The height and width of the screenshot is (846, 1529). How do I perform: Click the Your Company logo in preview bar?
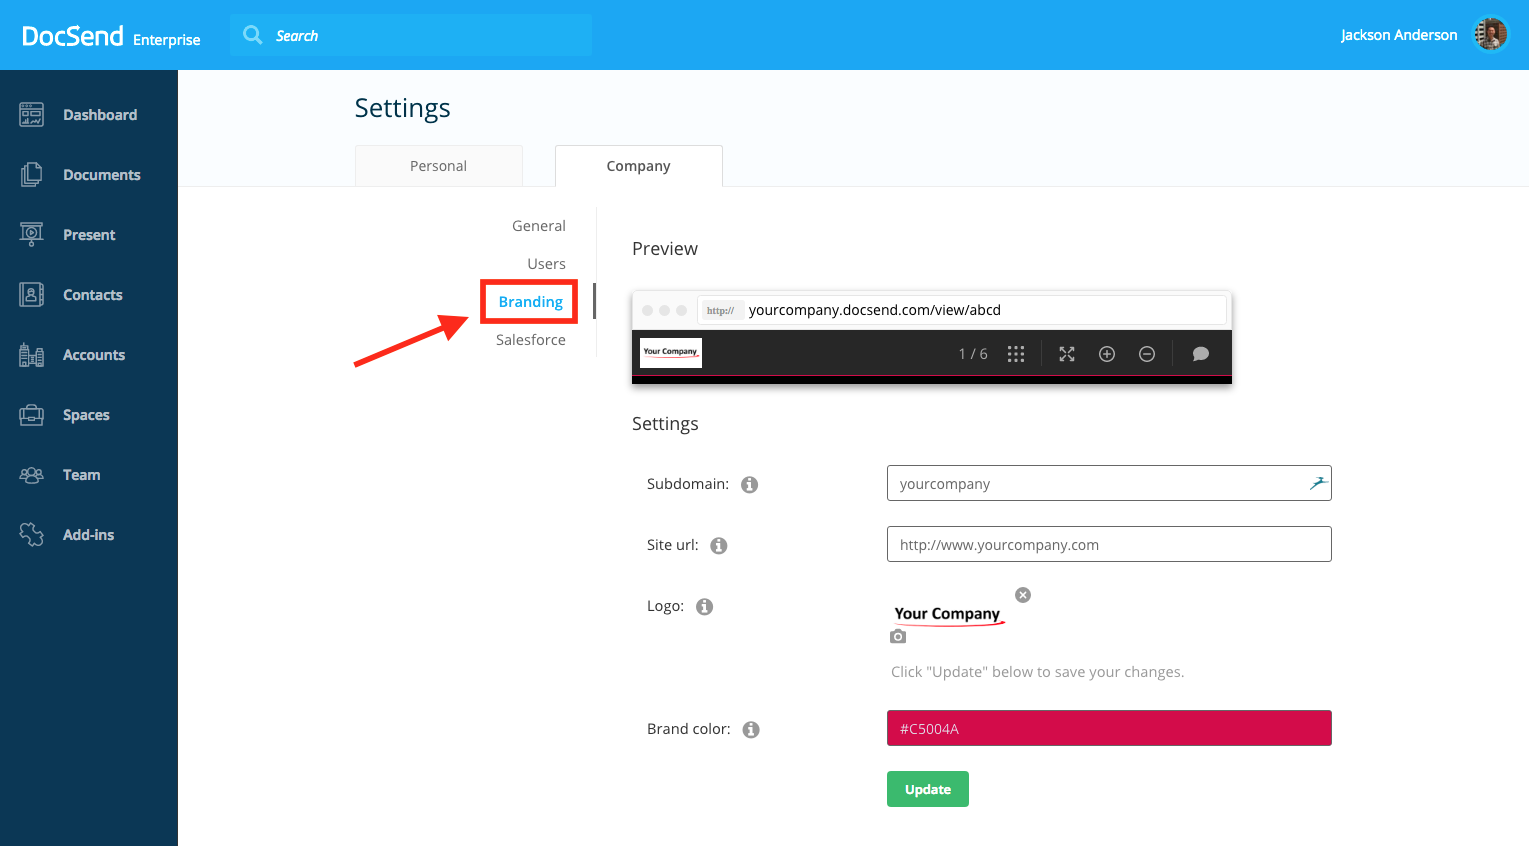(x=671, y=352)
